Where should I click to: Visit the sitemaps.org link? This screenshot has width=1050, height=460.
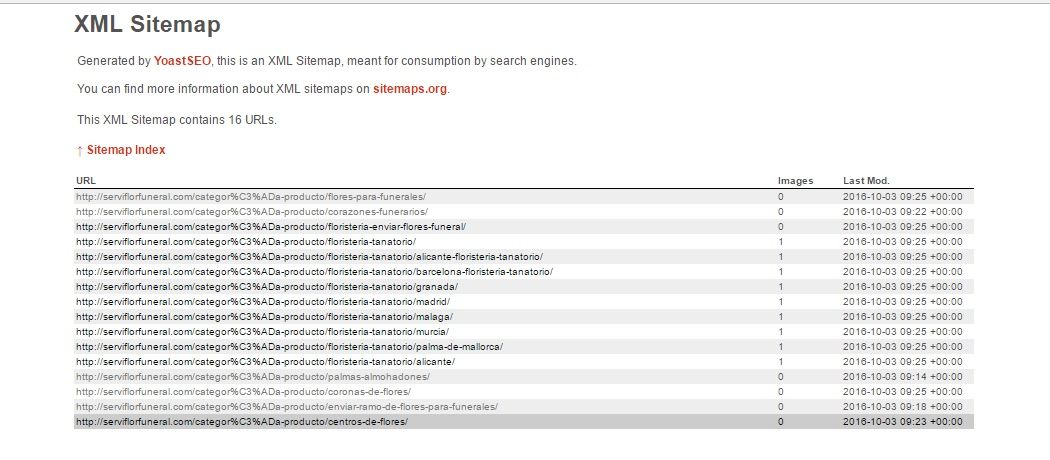pyautogui.click(x=410, y=89)
